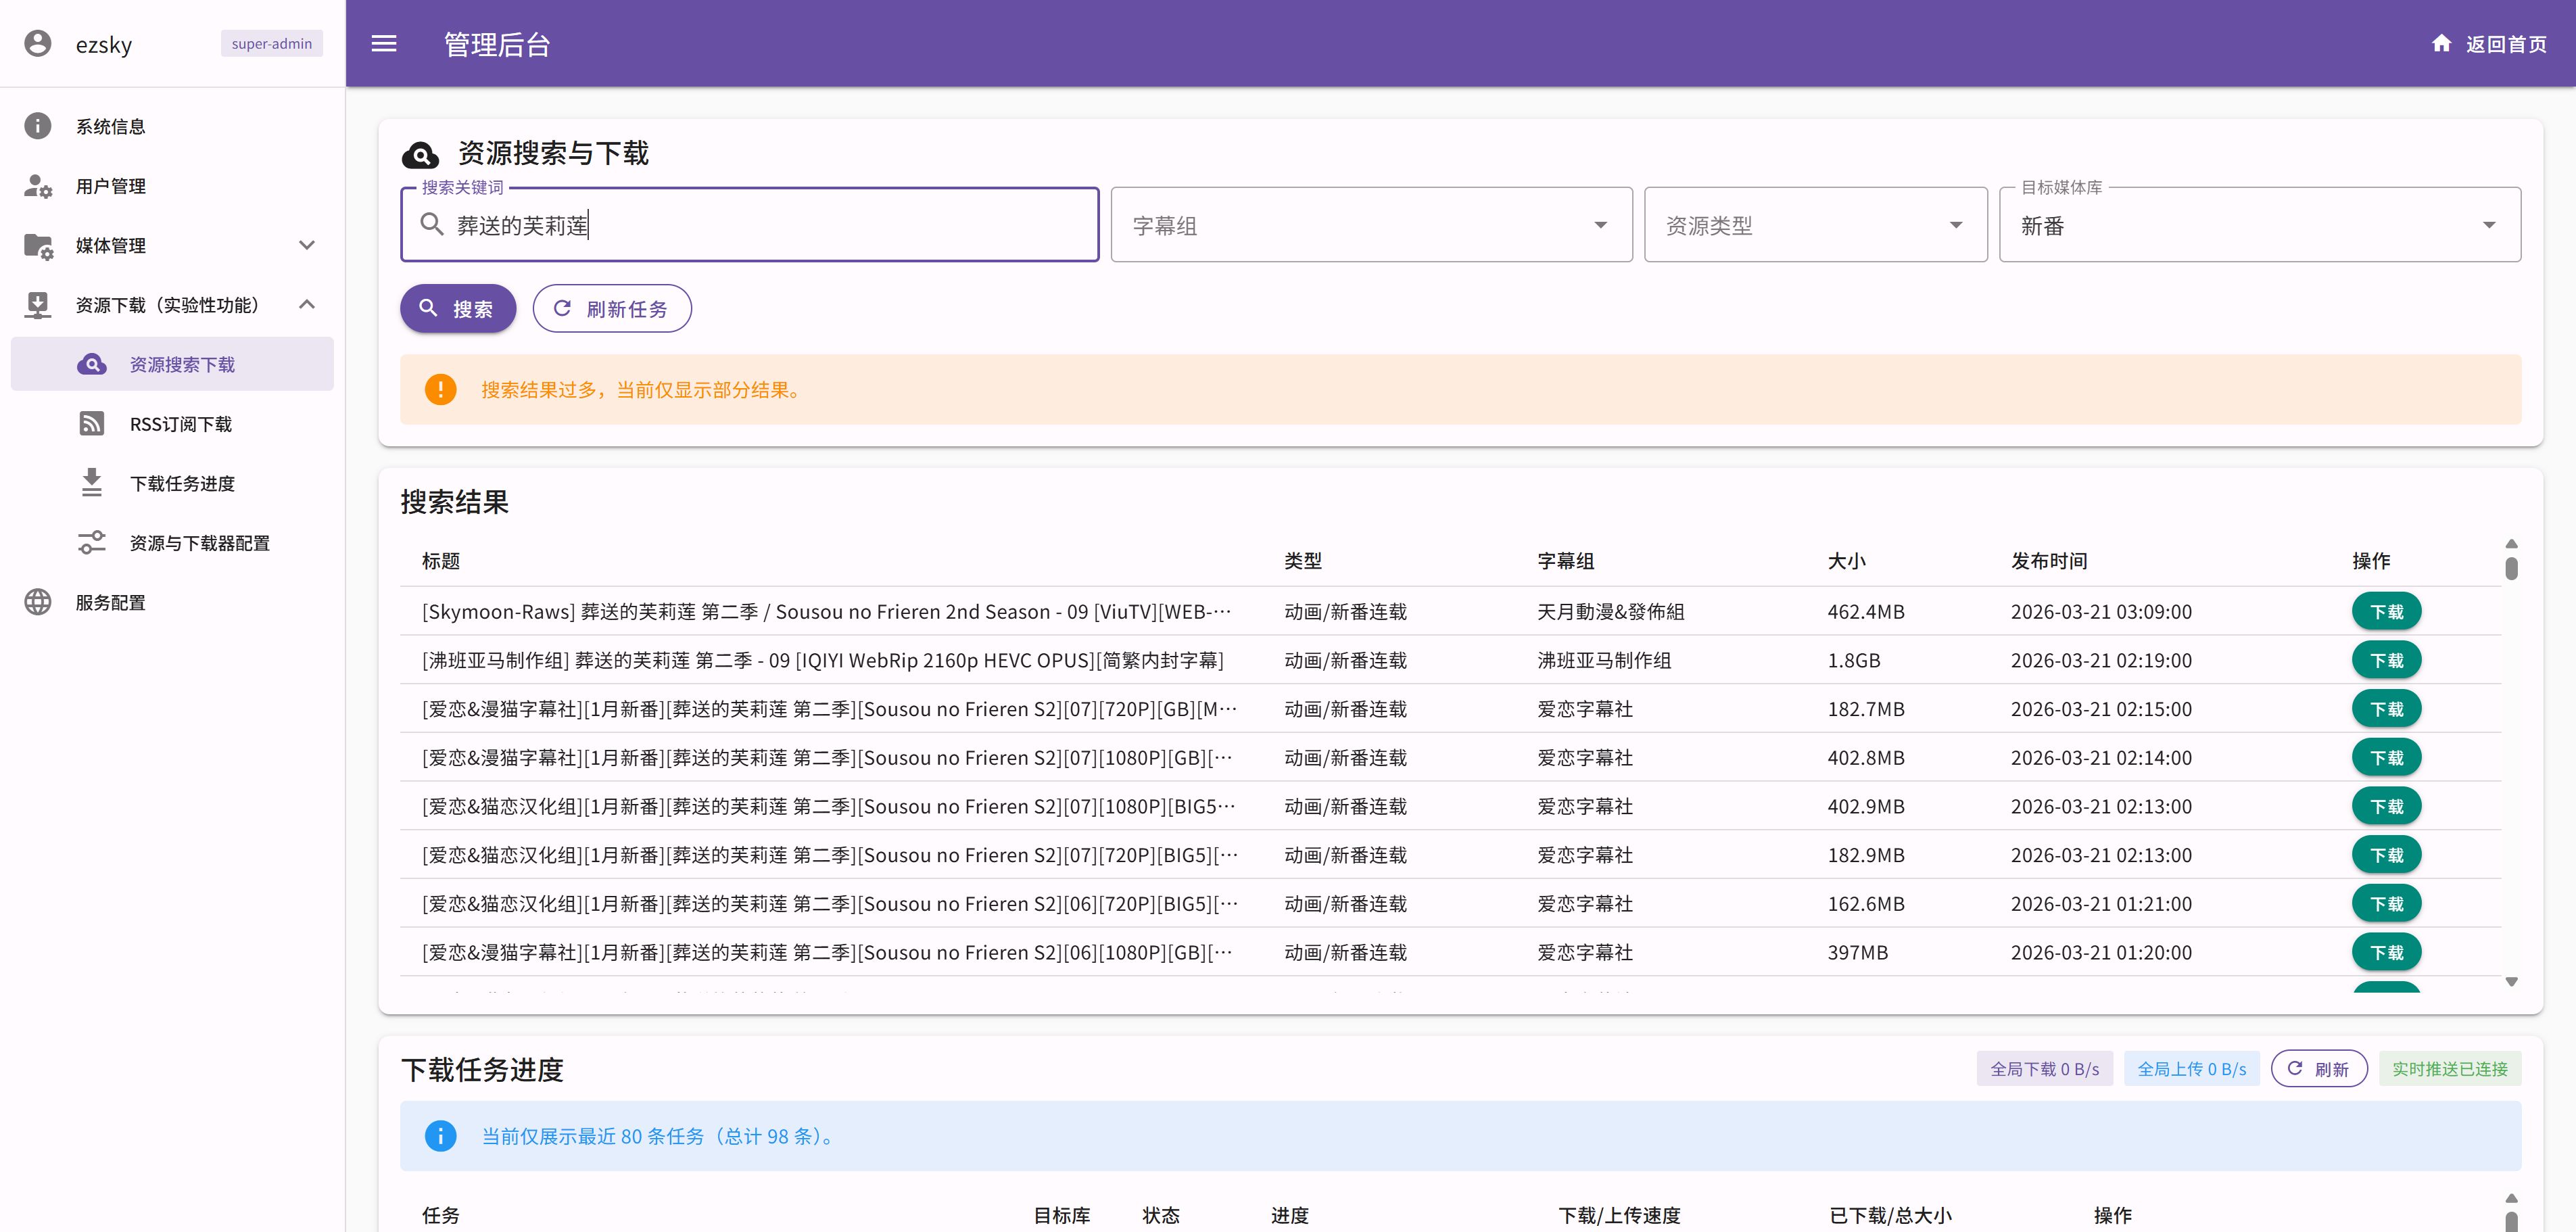This screenshot has height=1232, width=2576.
Task: Click the ezsky user avatar icon
Action: tap(38, 44)
